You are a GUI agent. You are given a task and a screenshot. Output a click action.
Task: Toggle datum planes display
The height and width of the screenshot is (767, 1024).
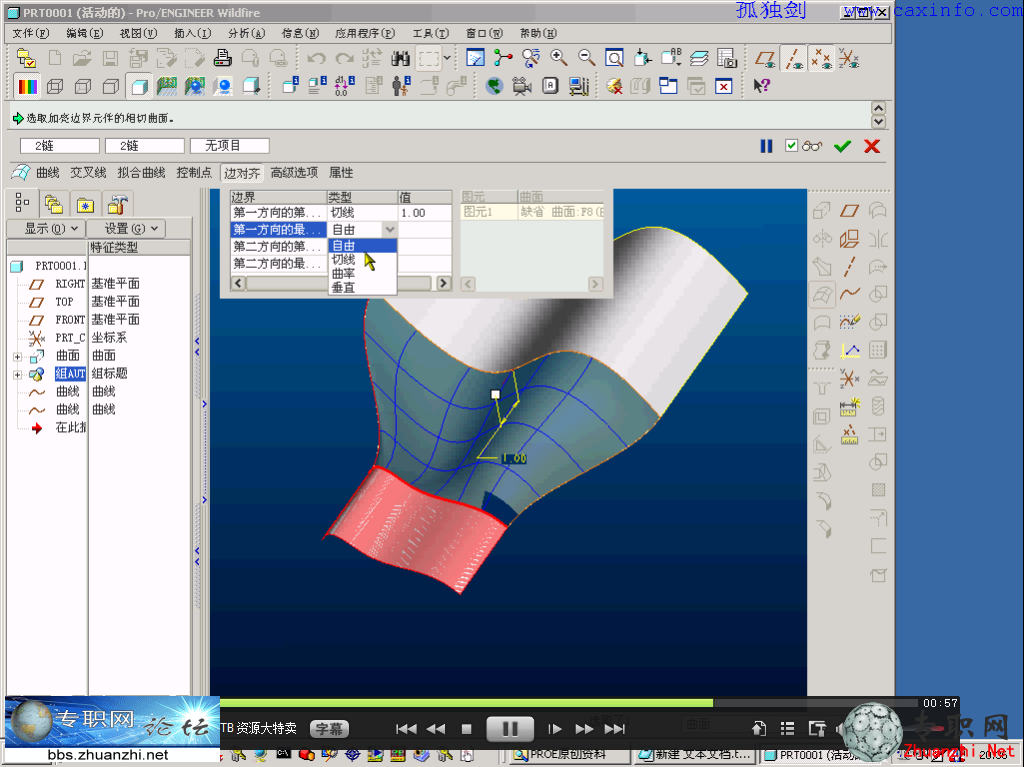pyautogui.click(x=765, y=59)
